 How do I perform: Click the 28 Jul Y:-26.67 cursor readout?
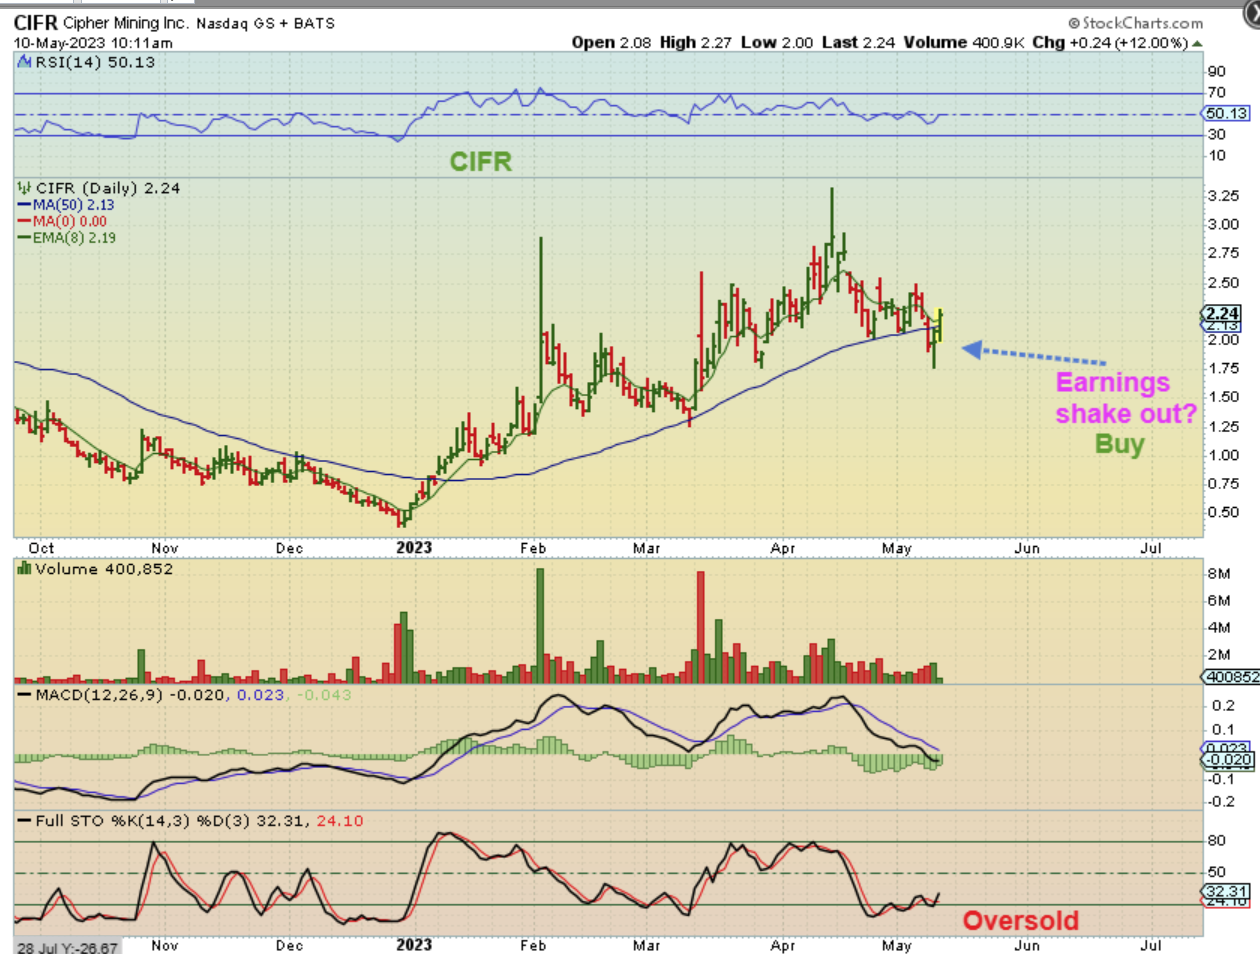(67, 948)
